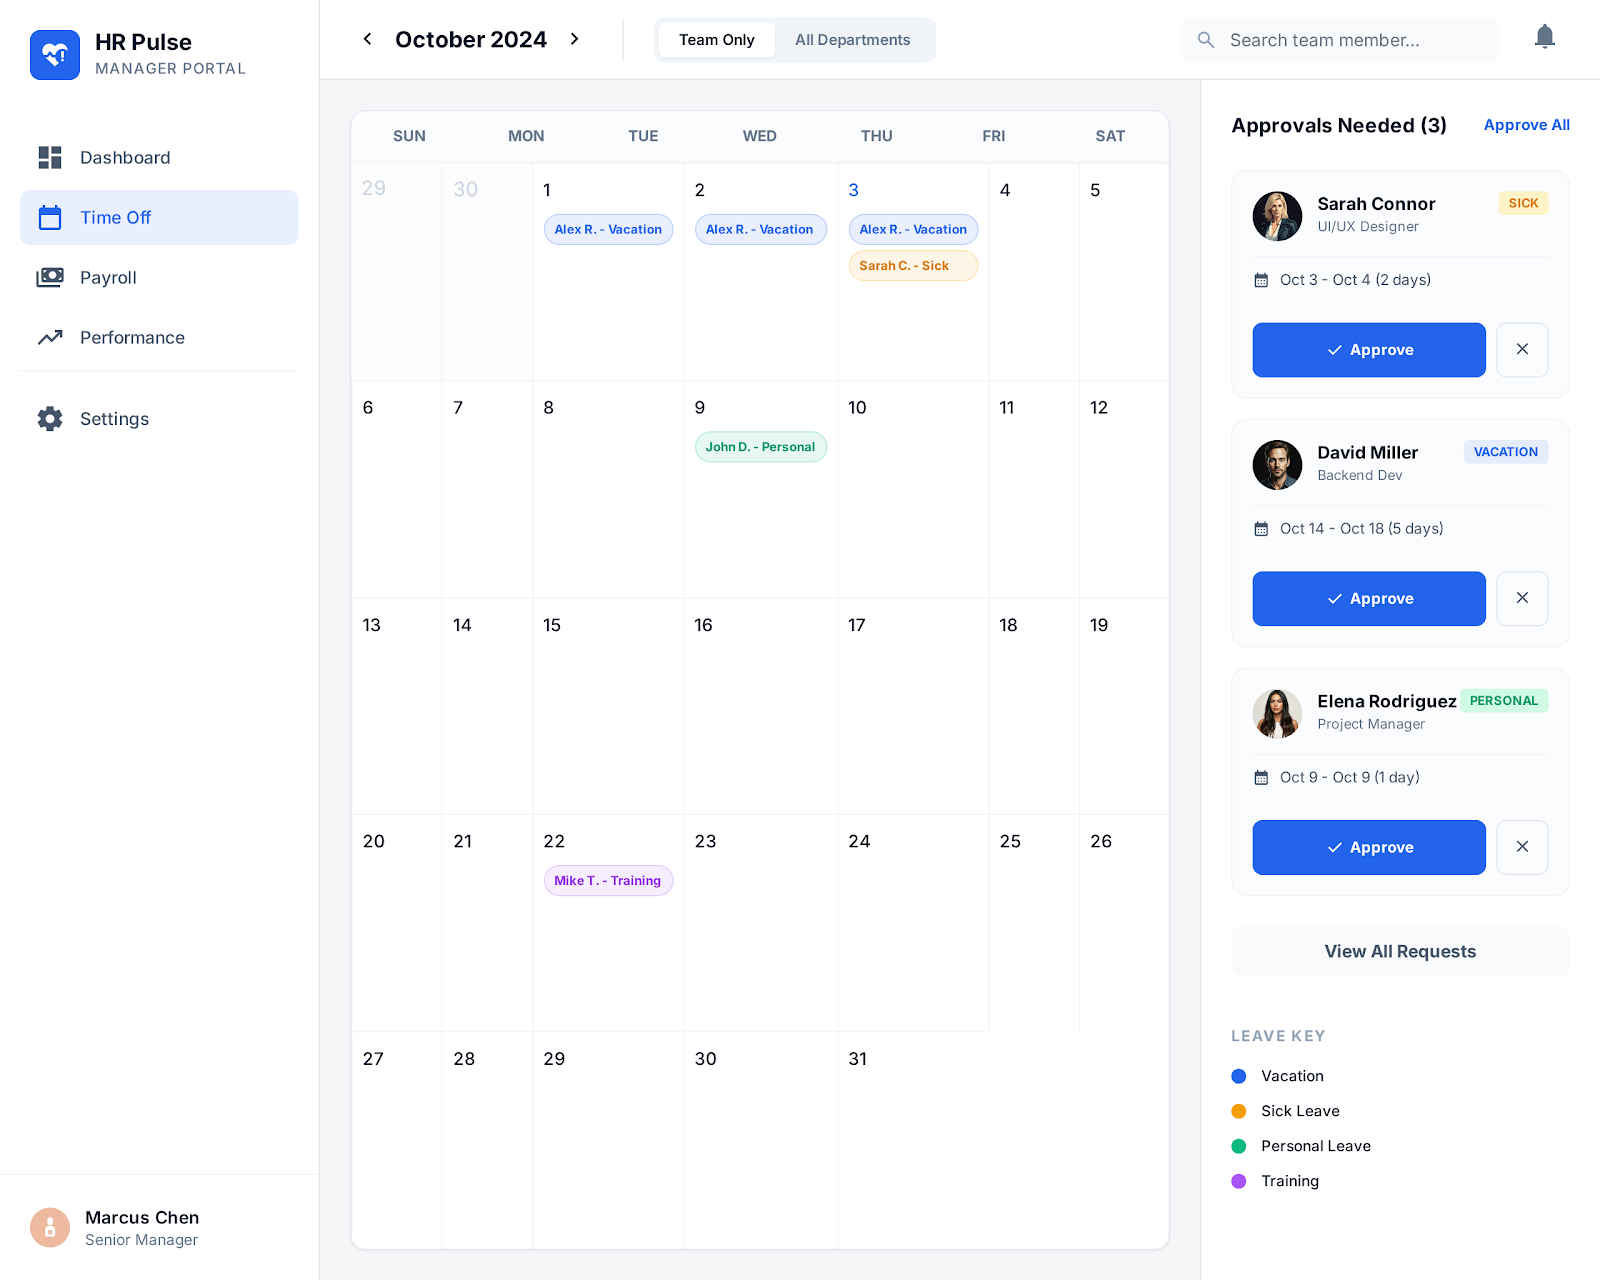Click the purple Training legend dot
Viewport: 1600px width, 1280px height.
(1239, 1181)
